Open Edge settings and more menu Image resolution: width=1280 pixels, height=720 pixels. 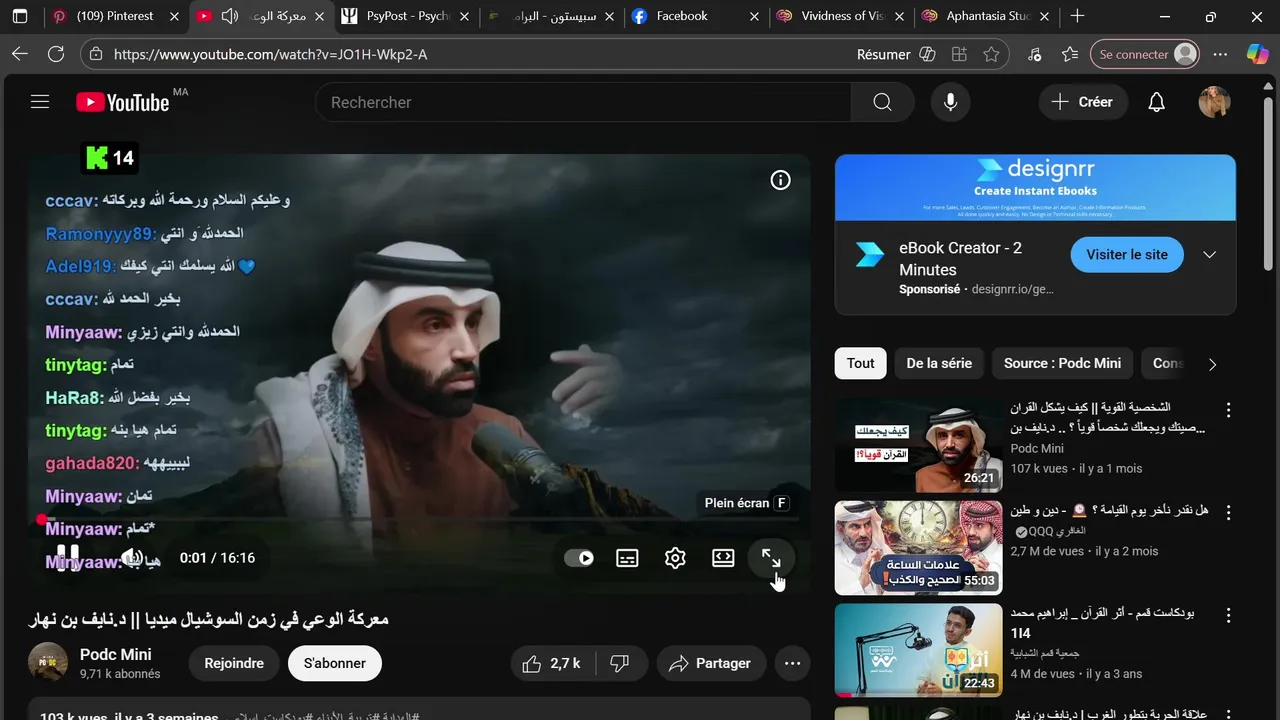tap(1220, 55)
